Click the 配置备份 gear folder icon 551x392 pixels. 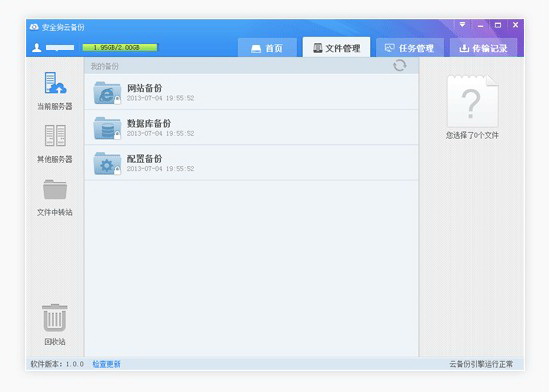107,163
